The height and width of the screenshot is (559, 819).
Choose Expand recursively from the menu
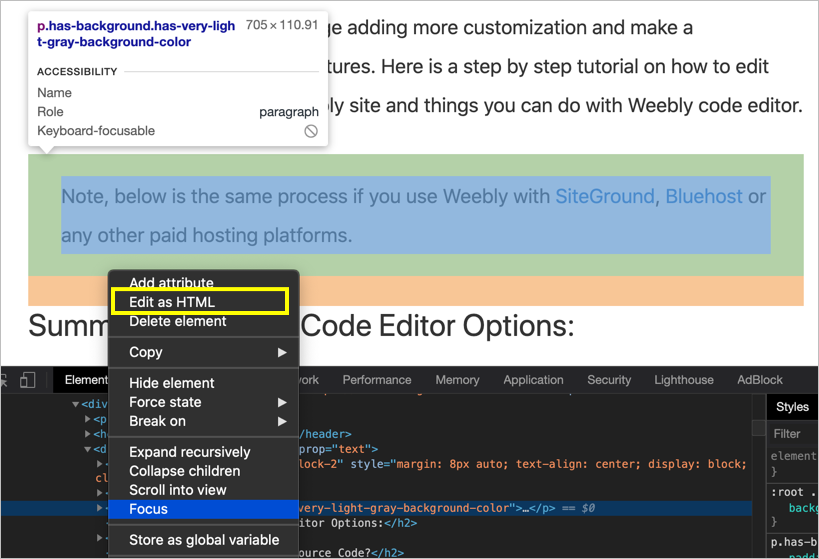click(x=190, y=452)
